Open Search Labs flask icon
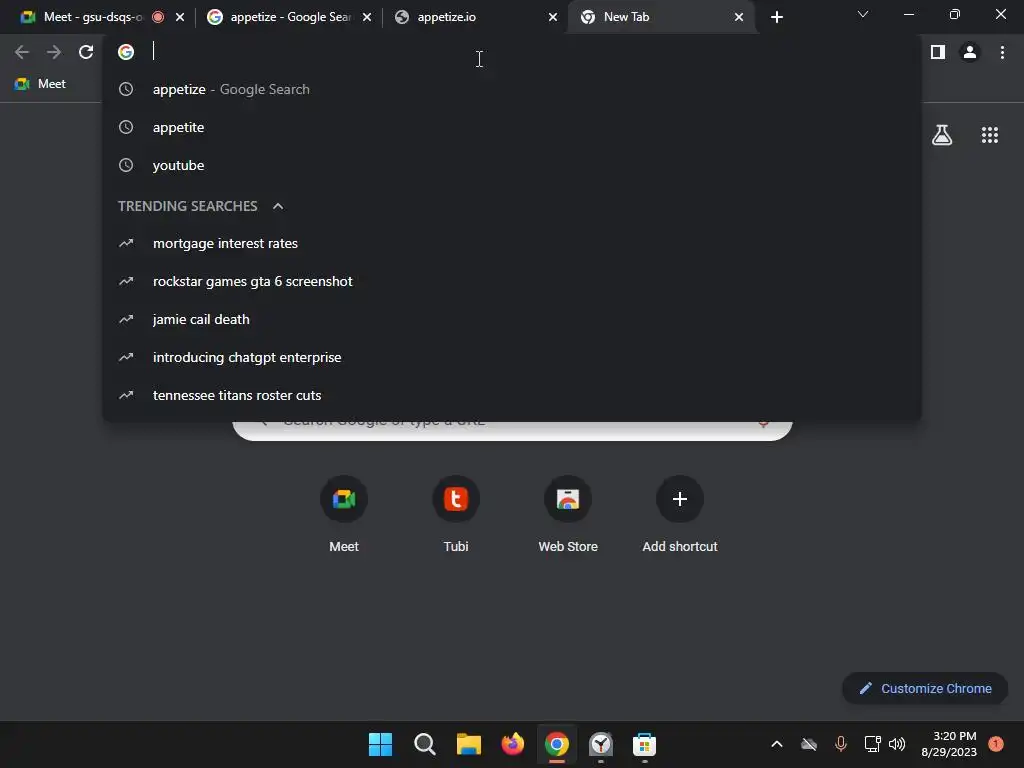The image size is (1024, 768). point(942,135)
